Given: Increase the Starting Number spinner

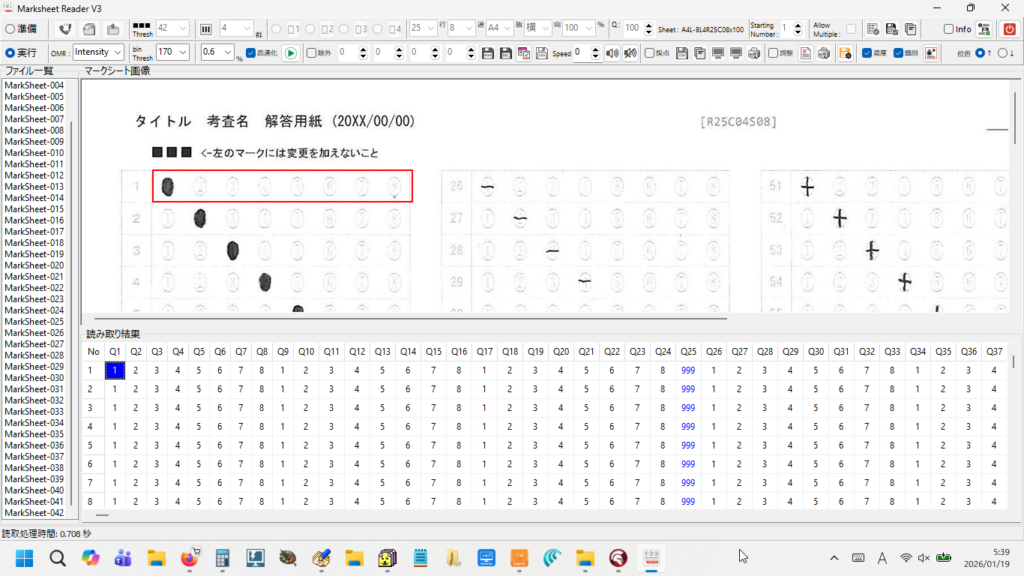Looking at the screenshot, I should click(798, 25).
